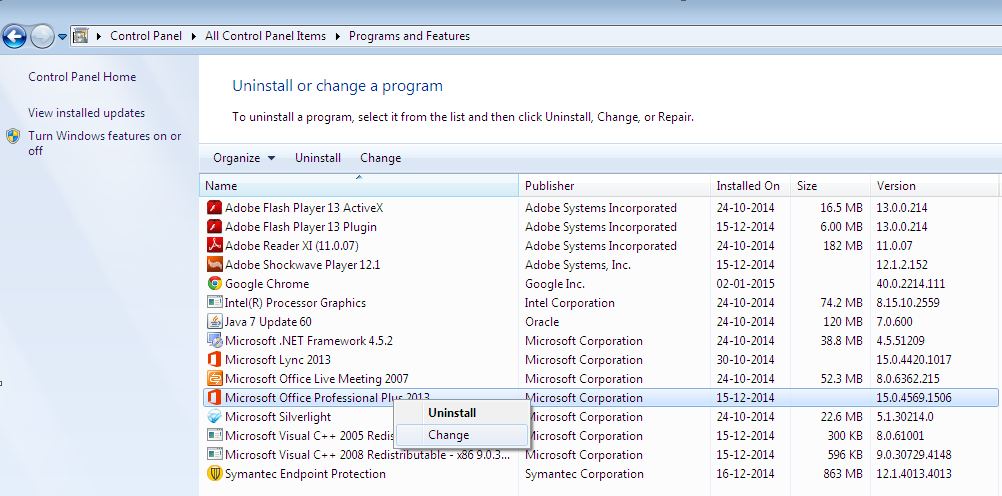Select the Symantec Endpoint Protection shield icon
The height and width of the screenshot is (496, 1002).
click(214, 474)
